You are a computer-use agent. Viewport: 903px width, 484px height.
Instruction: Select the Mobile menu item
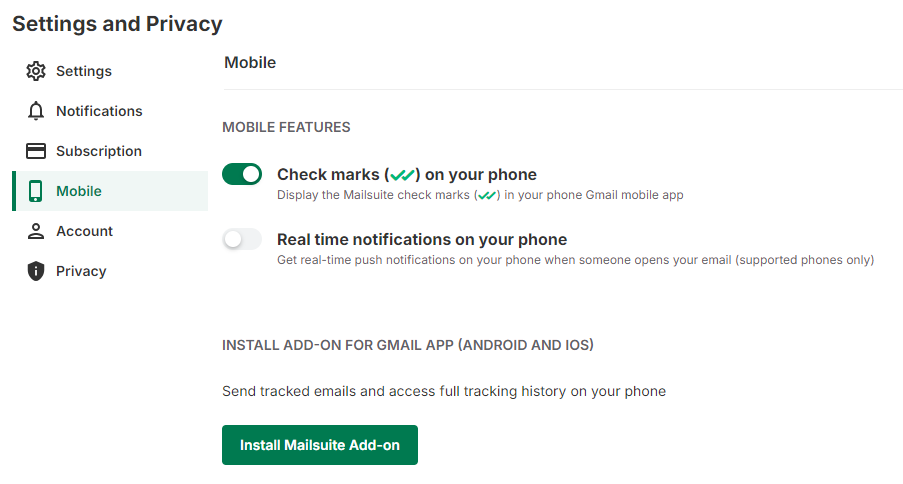tap(79, 191)
